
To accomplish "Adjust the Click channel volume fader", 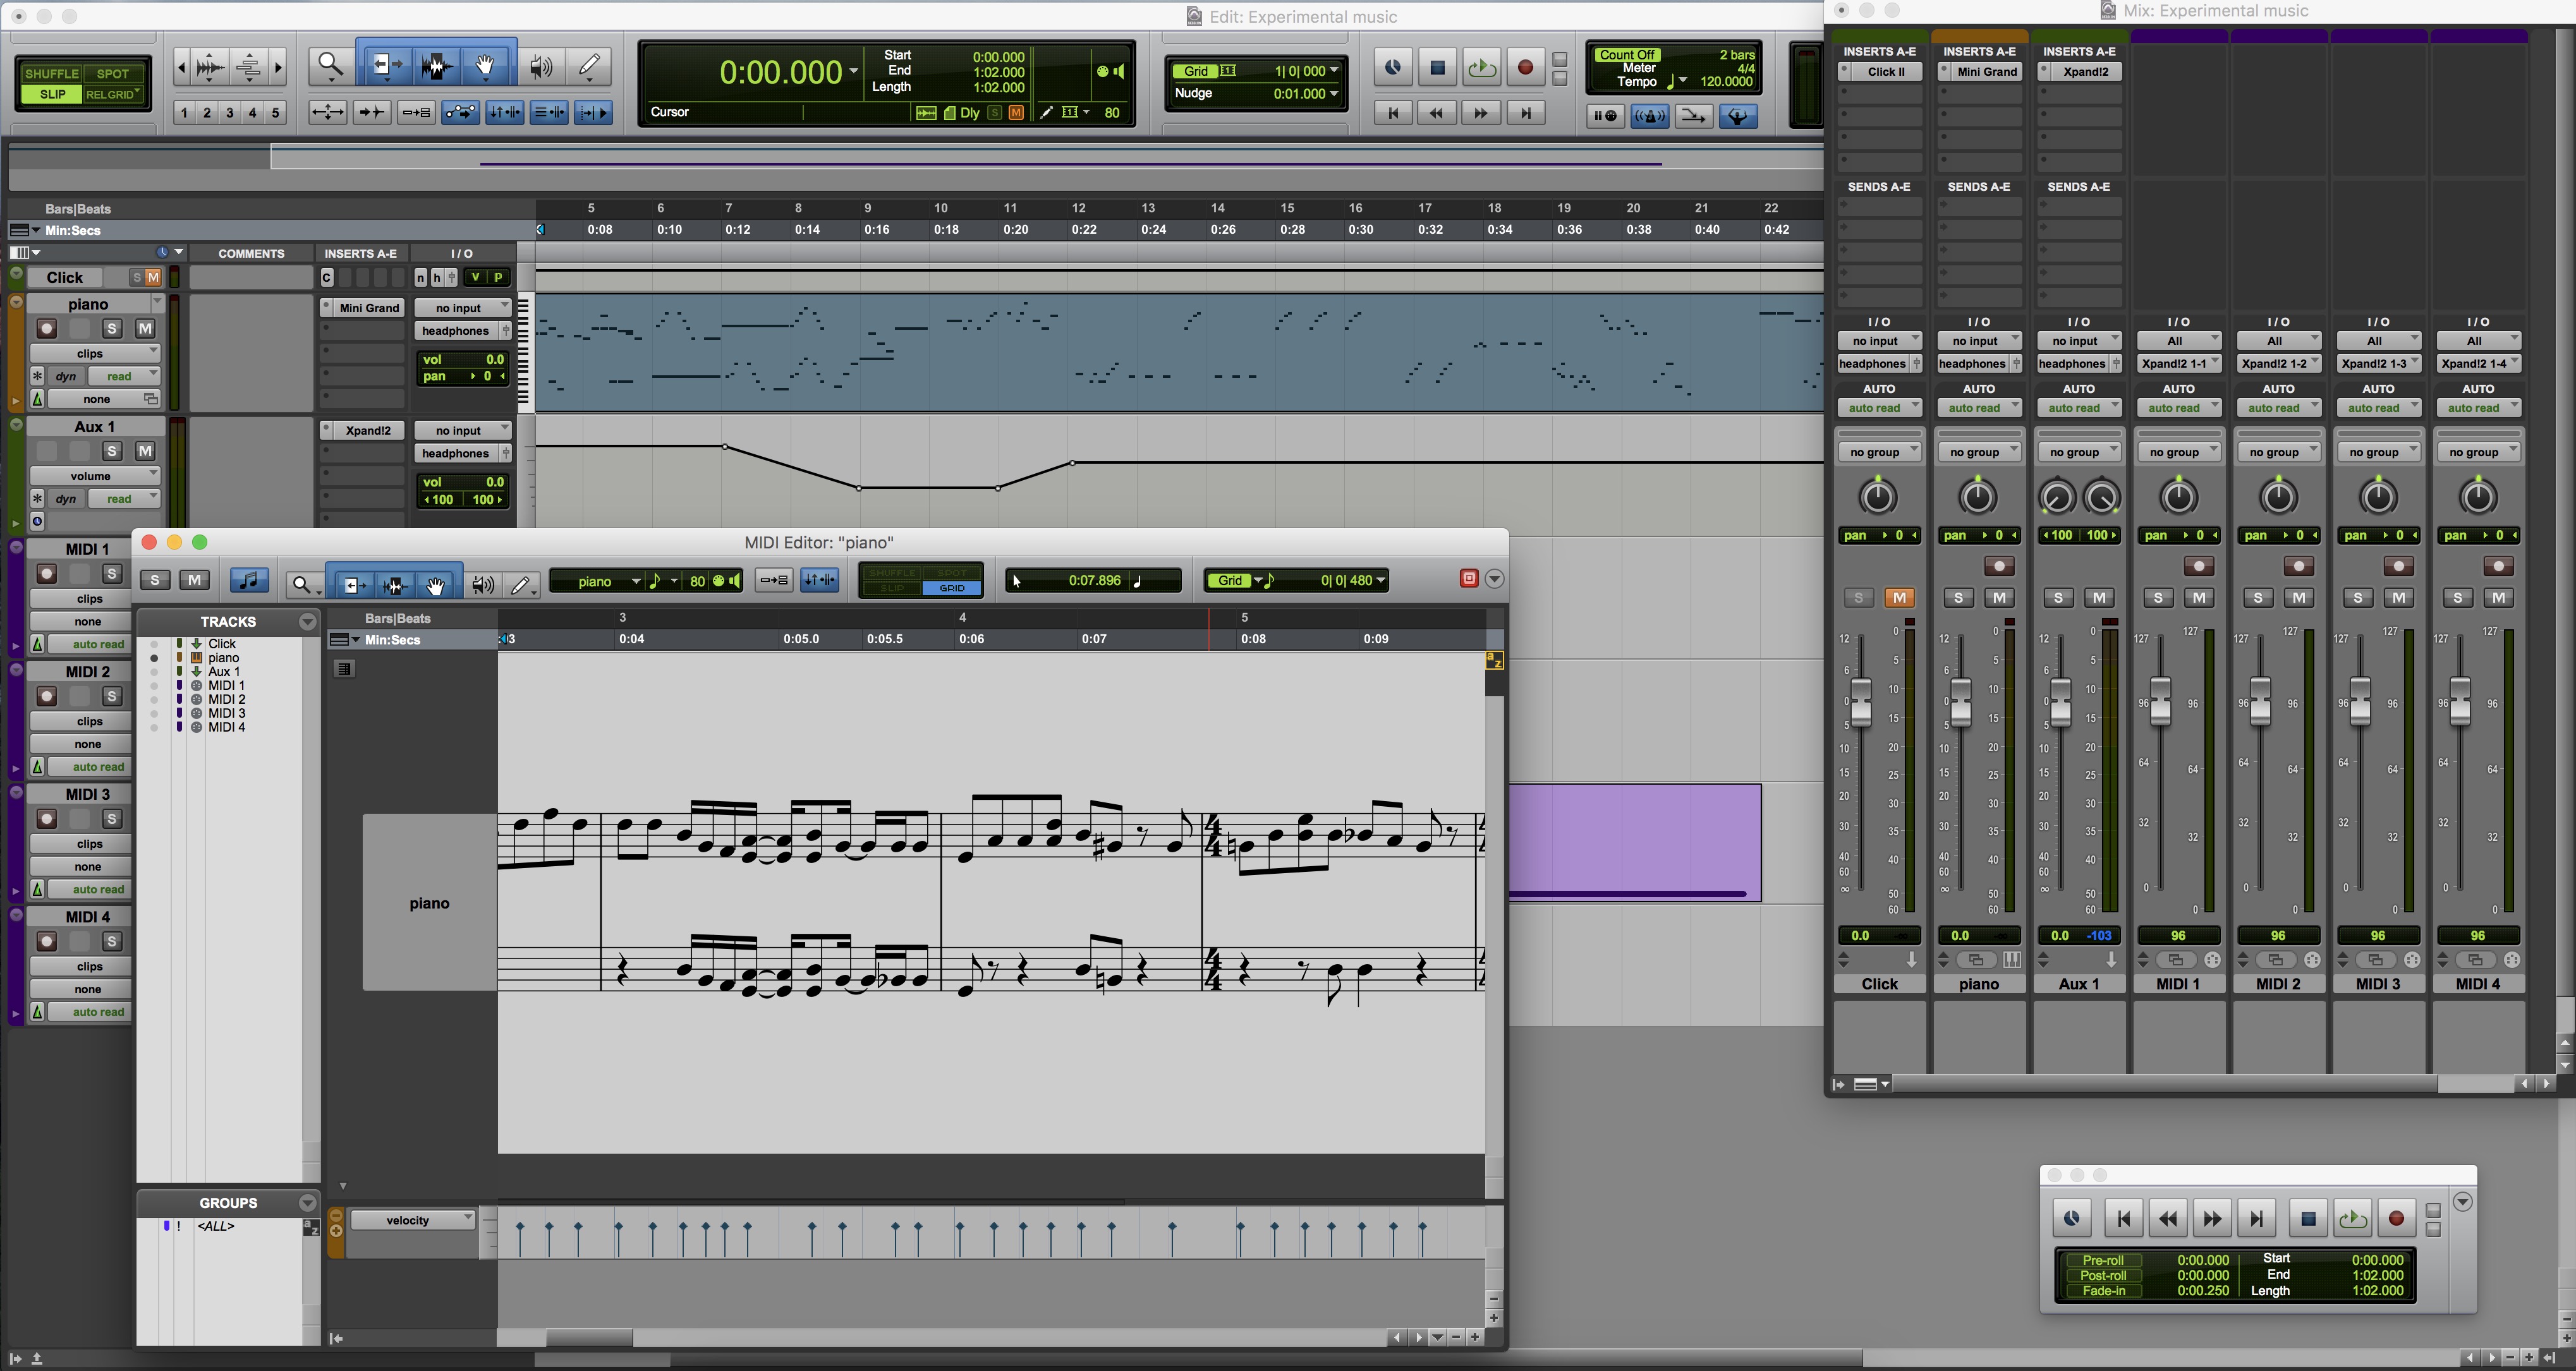I will coord(1860,702).
